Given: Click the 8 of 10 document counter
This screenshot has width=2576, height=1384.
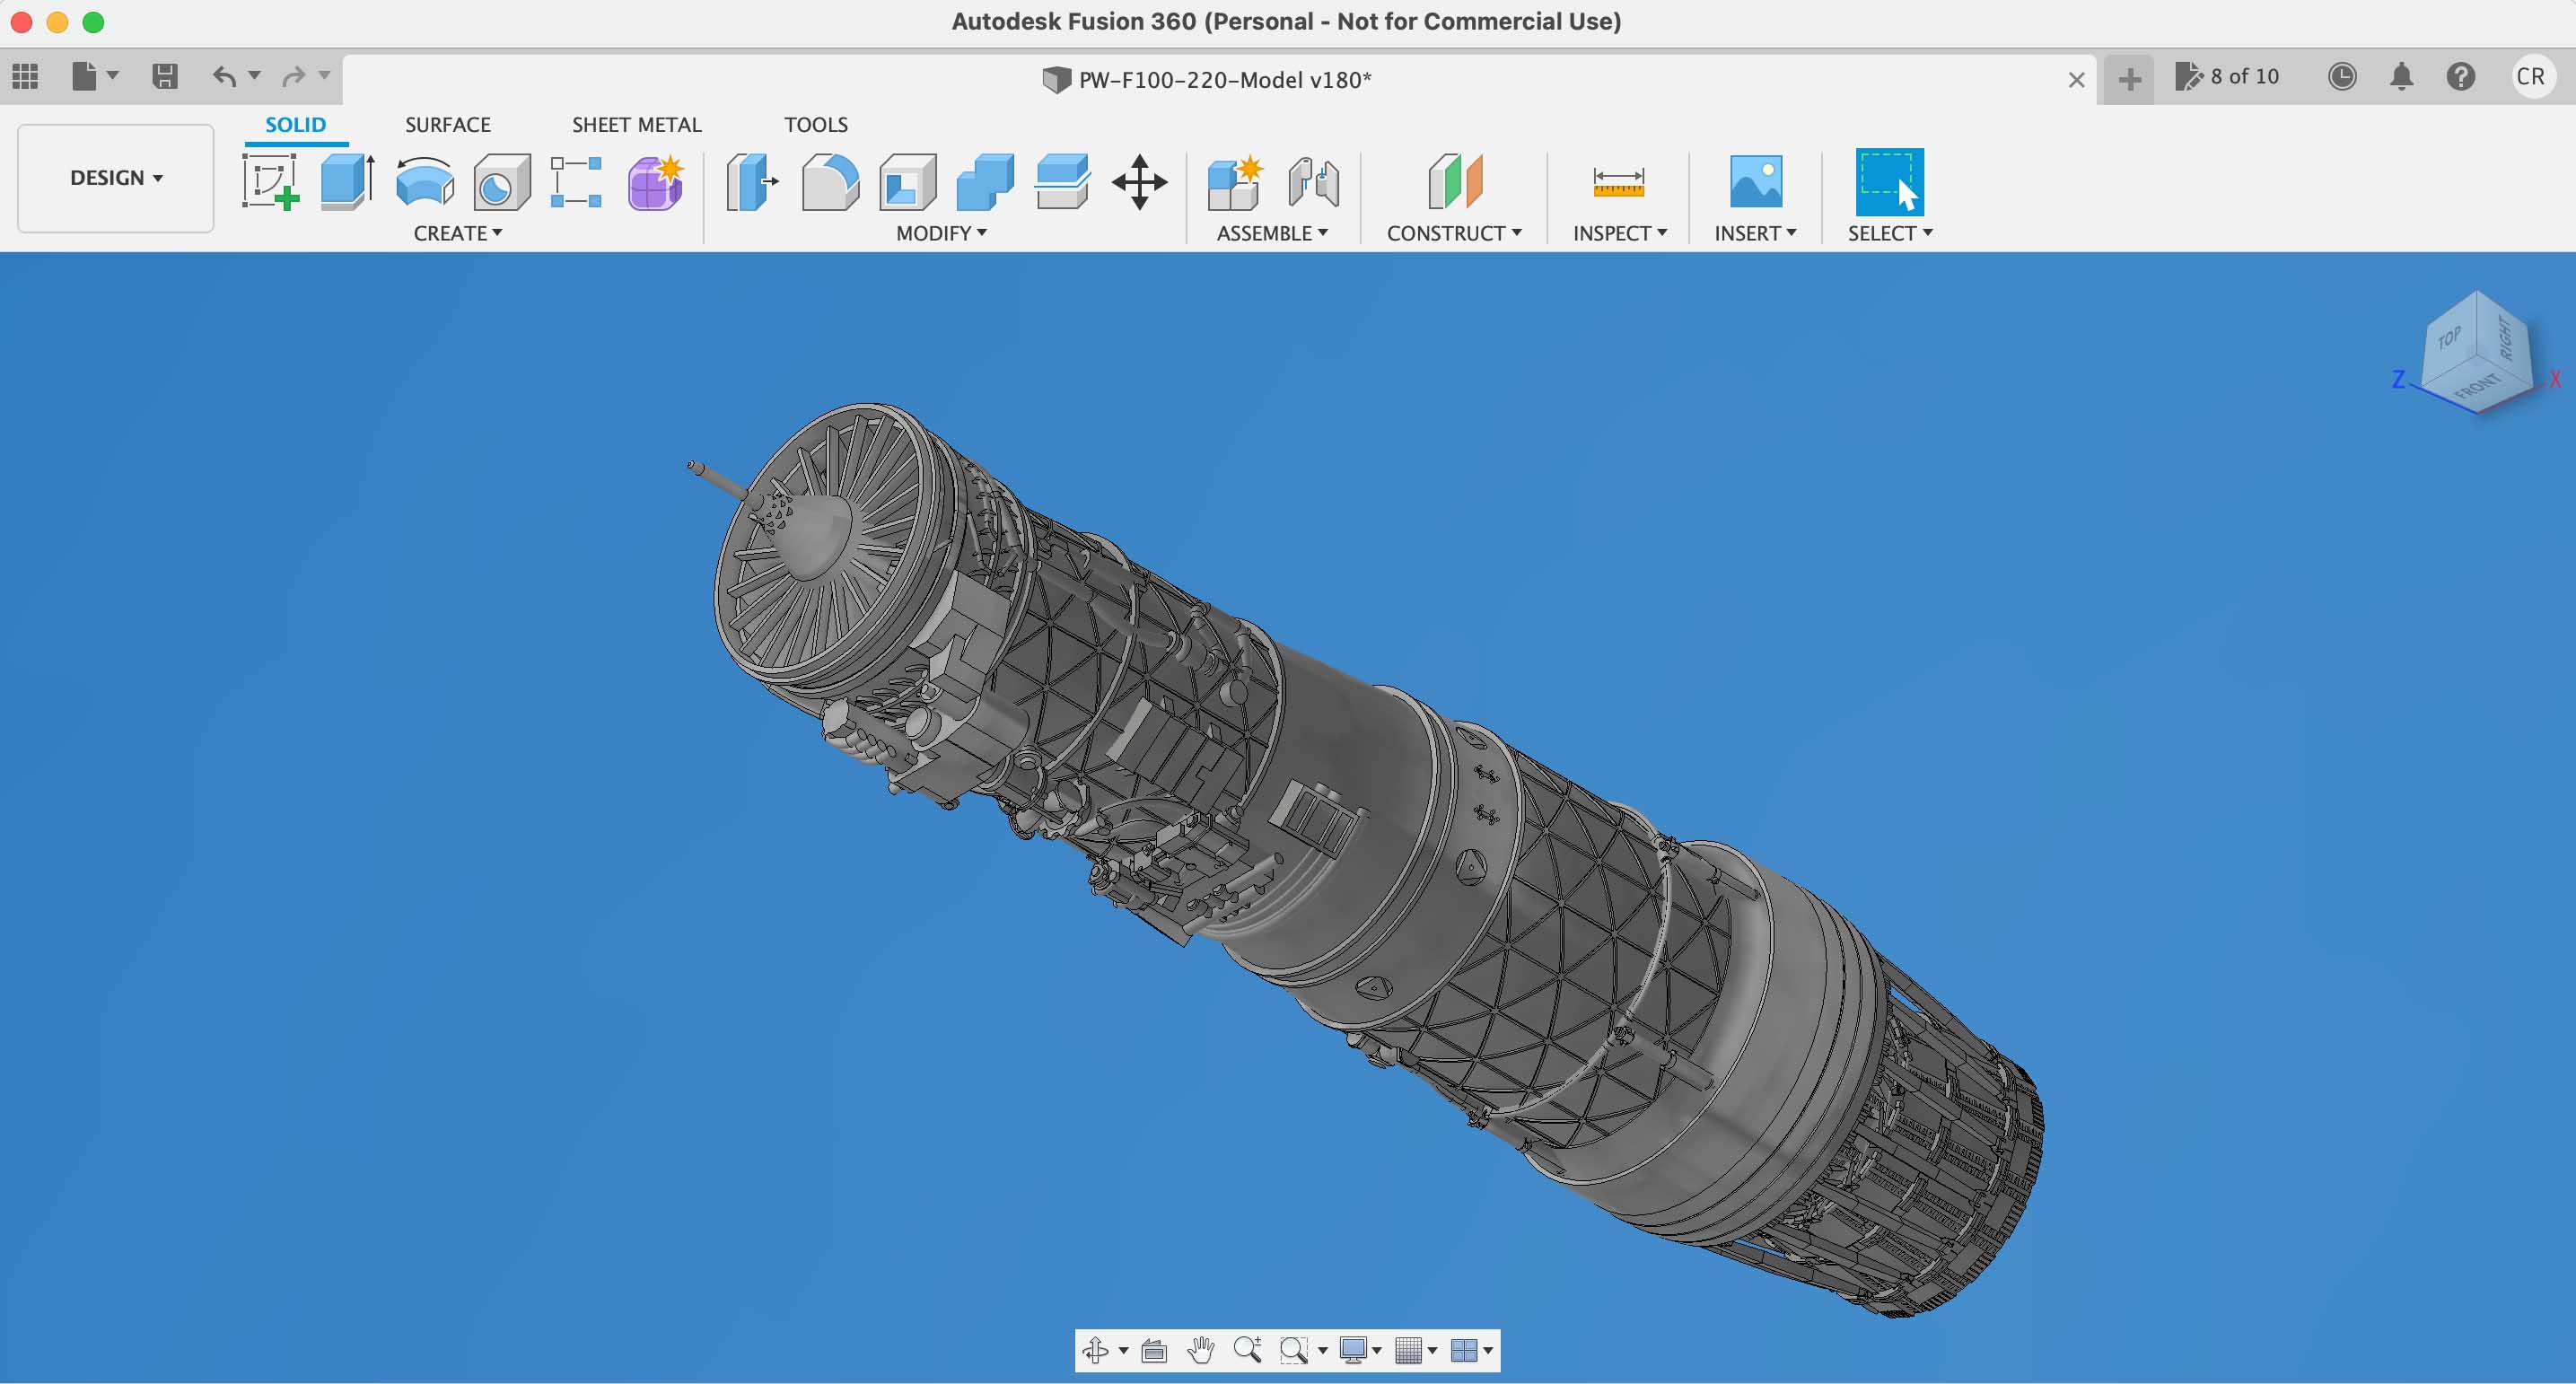Looking at the screenshot, I should click(2228, 76).
